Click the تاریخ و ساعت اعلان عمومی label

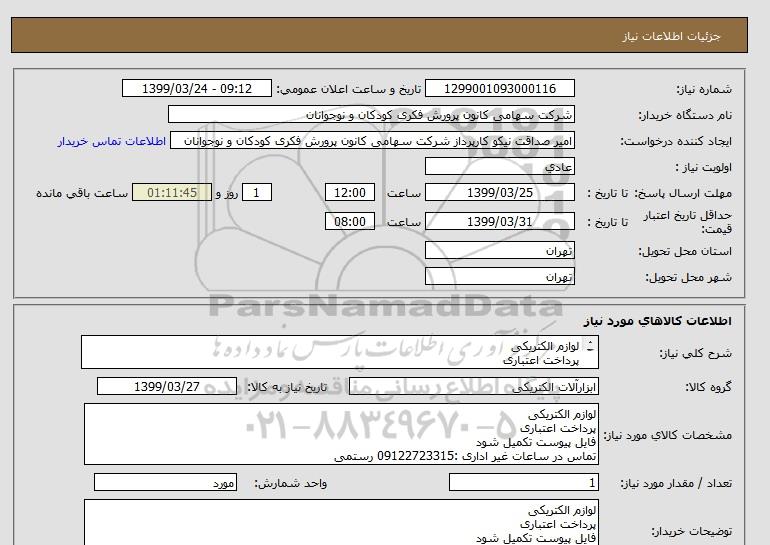click(348, 89)
